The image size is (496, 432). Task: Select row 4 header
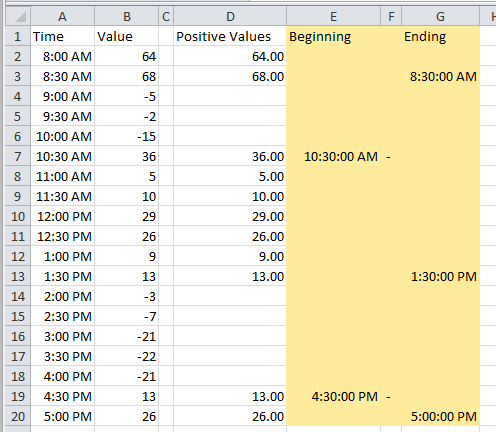click(x=18, y=96)
